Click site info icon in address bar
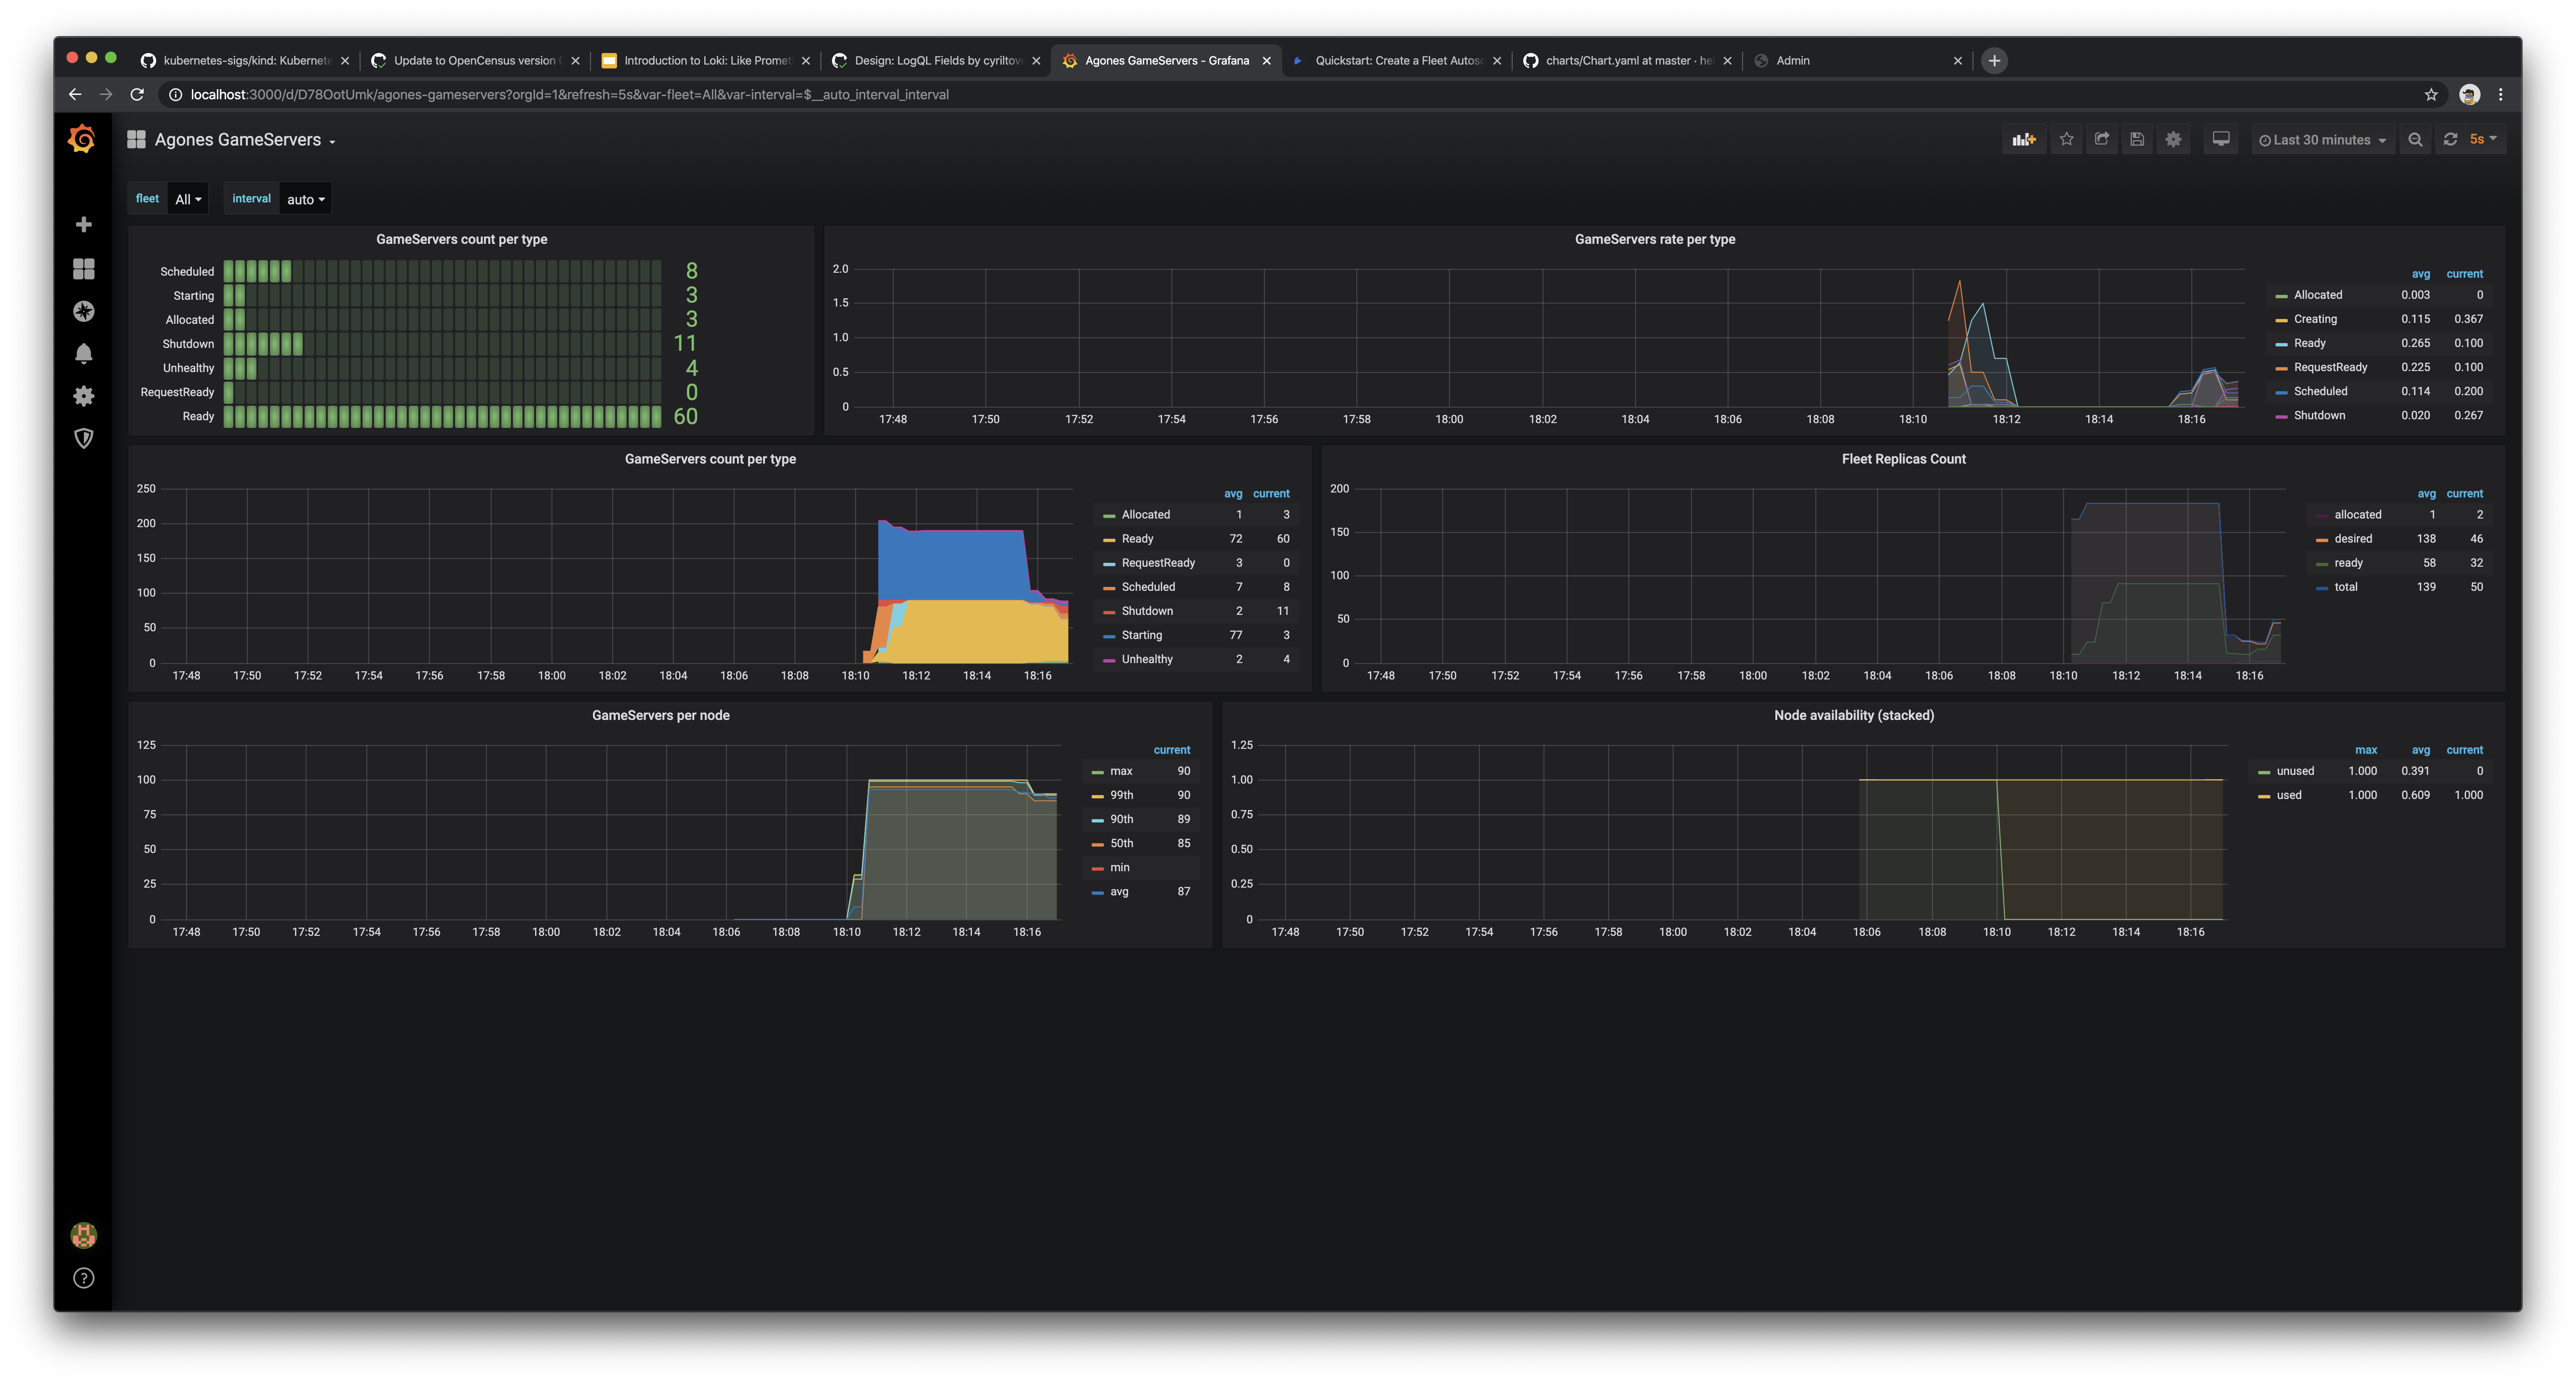Screen dimensions: 2576x1383 tap(175, 94)
